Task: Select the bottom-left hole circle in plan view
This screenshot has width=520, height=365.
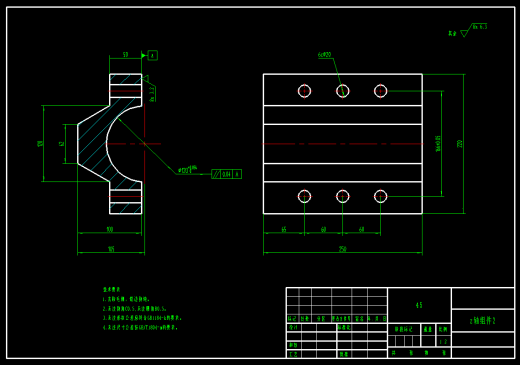Action: [x=304, y=196]
